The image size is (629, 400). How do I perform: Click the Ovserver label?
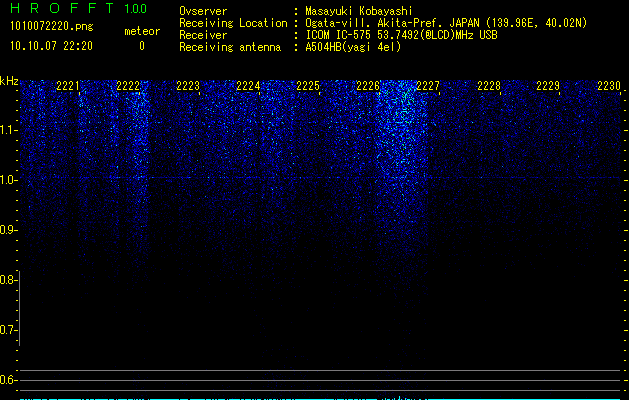tap(203, 11)
